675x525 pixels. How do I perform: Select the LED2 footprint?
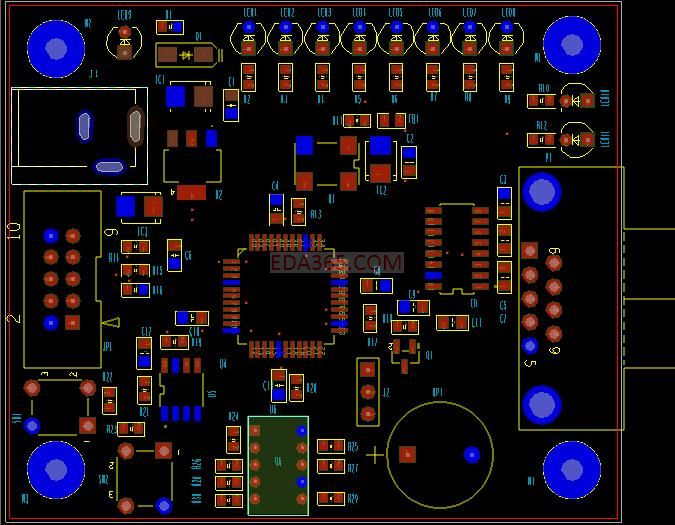[x=285, y=38]
